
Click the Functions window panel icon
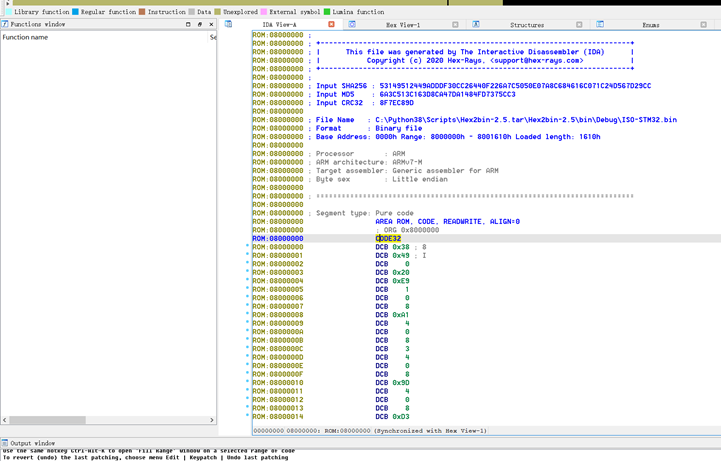[x=5, y=24]
